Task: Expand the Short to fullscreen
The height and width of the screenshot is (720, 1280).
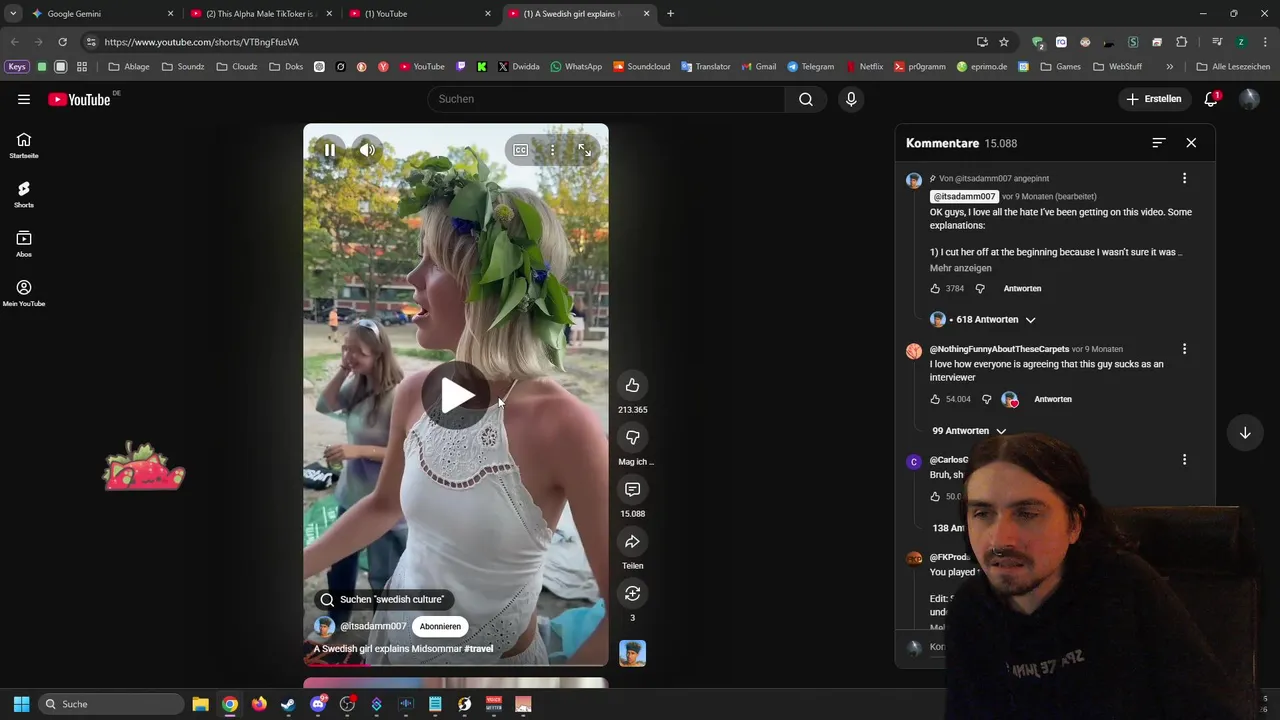Action: coord(585,150)
